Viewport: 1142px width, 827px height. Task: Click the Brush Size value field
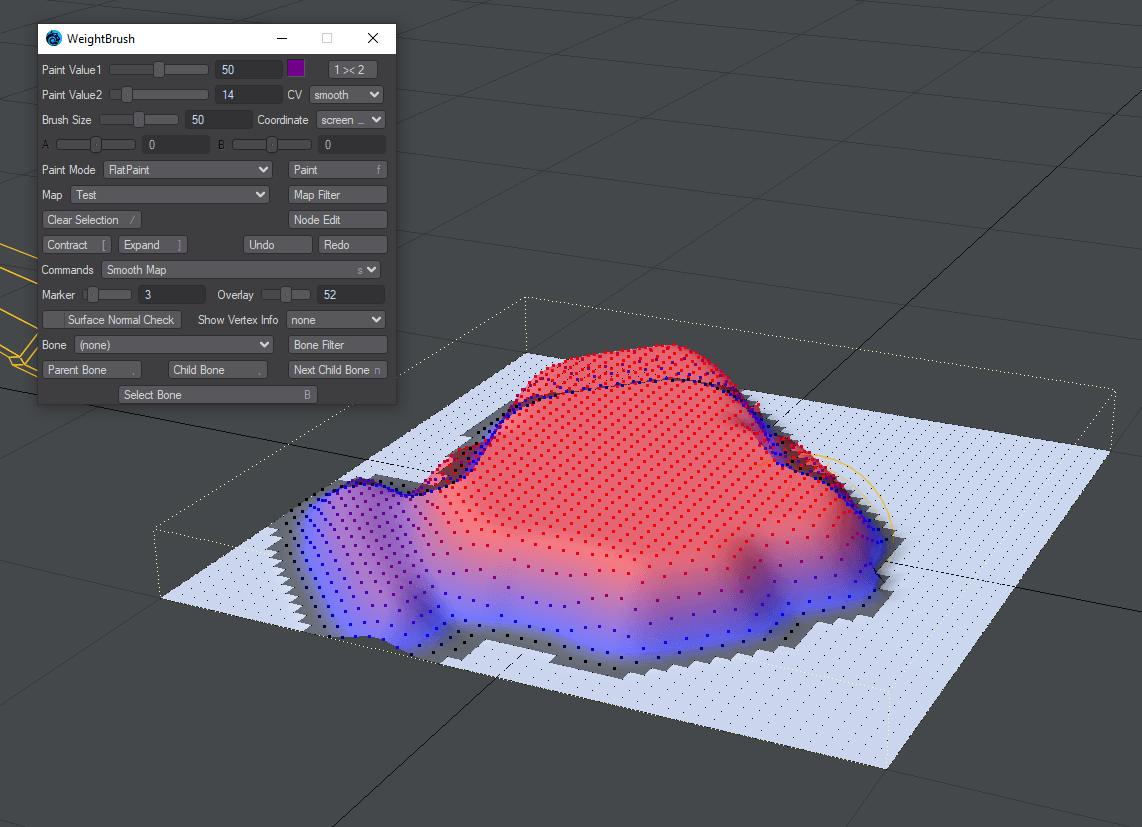pyautogui.click(x=217, y=120)
